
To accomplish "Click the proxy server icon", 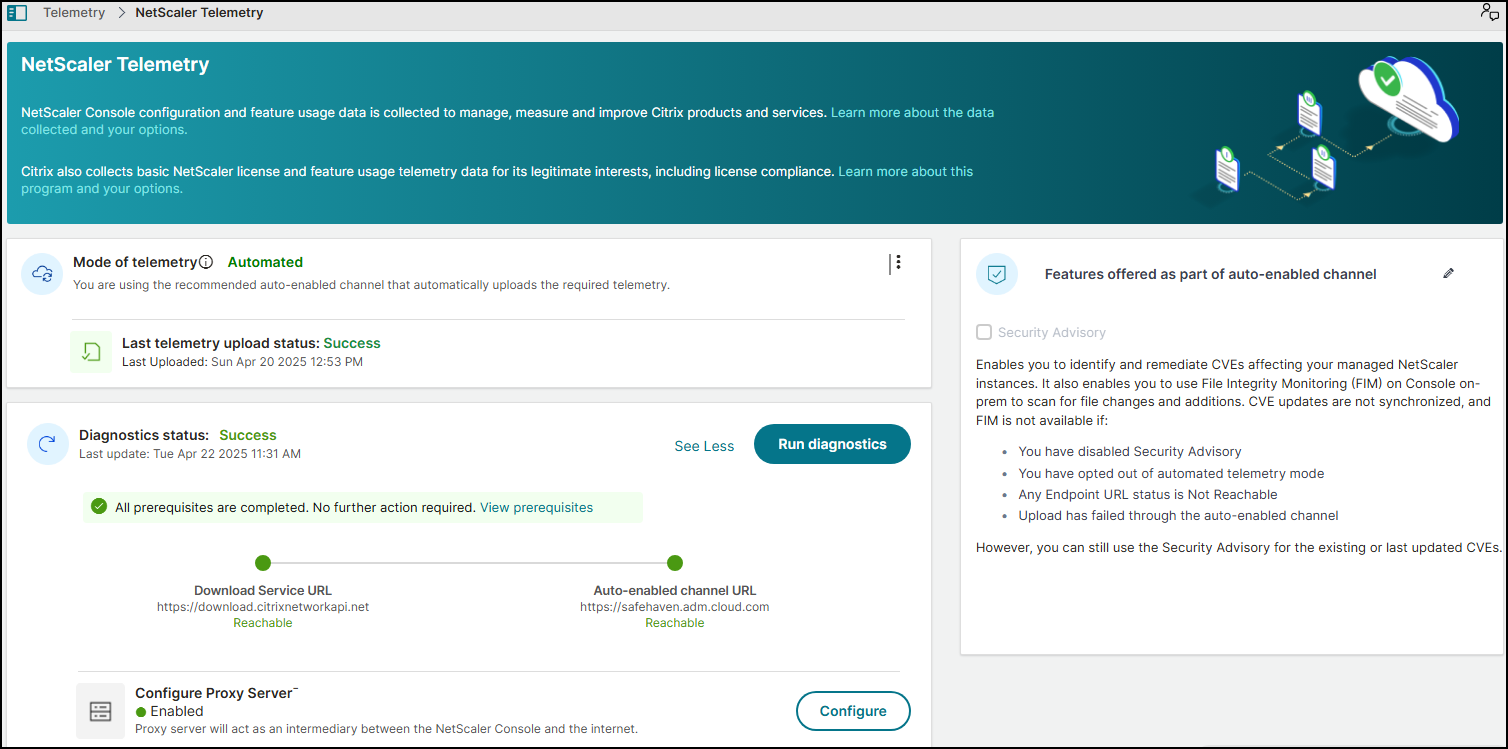I will (x=101, y=711).
